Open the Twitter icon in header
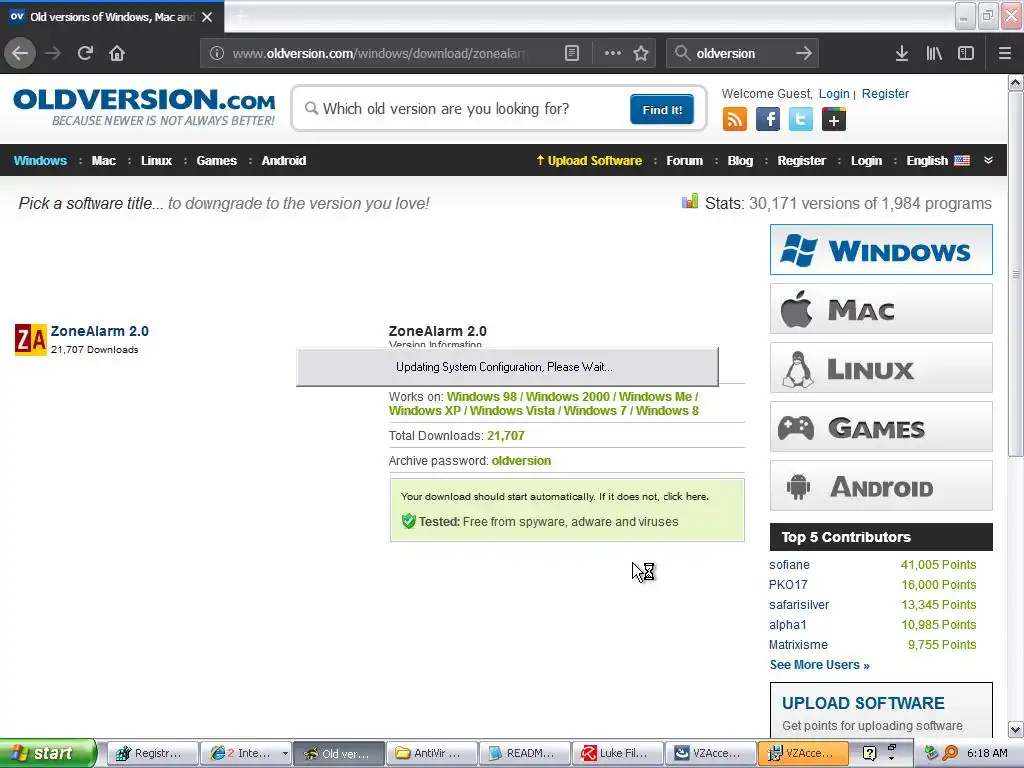This screenshot has height=768, width=1024. 801,120
